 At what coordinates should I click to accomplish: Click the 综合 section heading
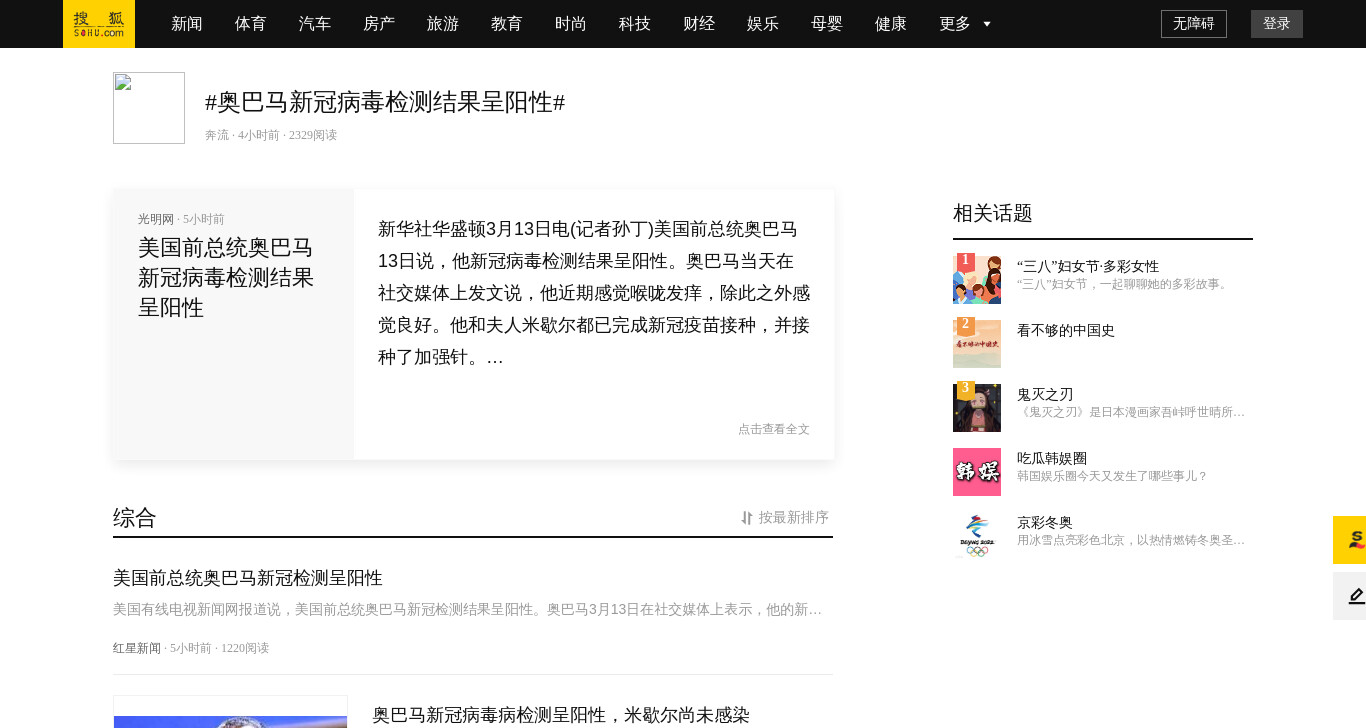coord(135,518)
